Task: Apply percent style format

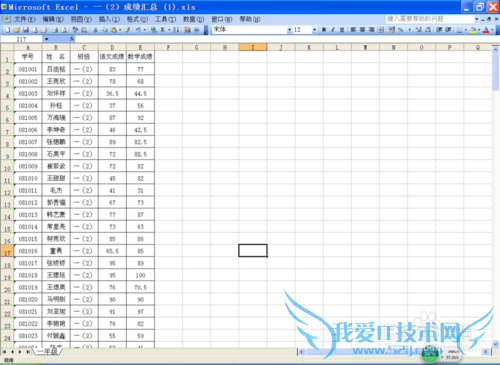Action: click(x=400, y=30)
